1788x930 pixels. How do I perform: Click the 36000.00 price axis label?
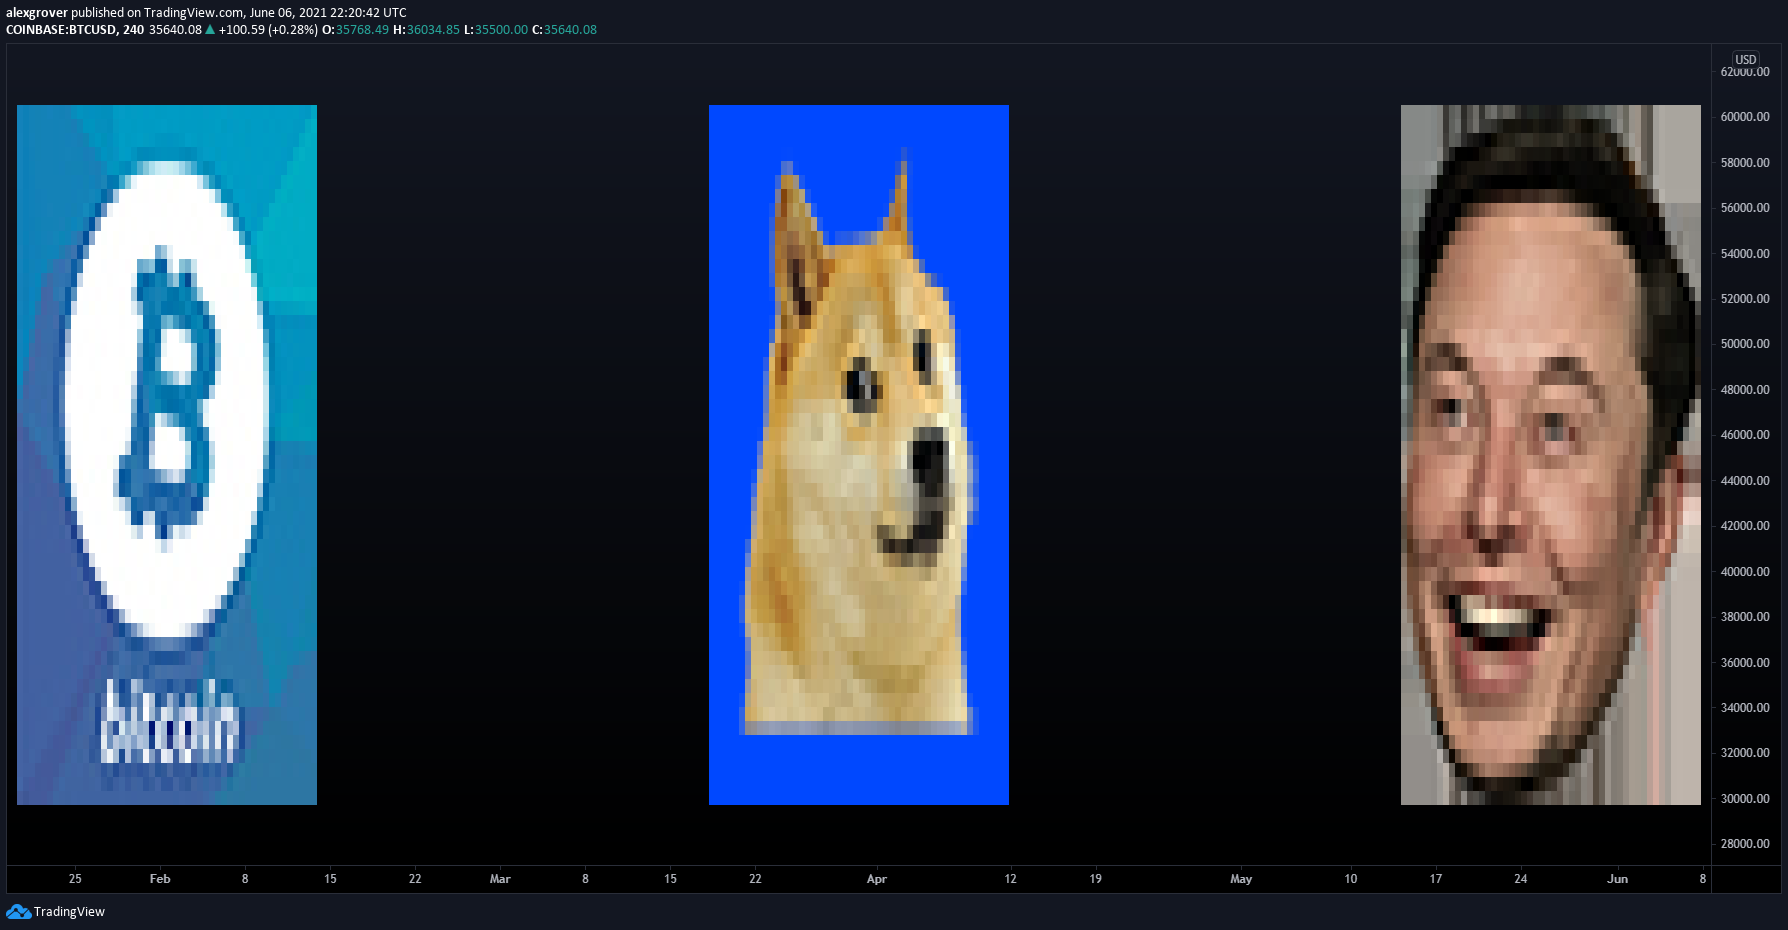click(1745, 663)
